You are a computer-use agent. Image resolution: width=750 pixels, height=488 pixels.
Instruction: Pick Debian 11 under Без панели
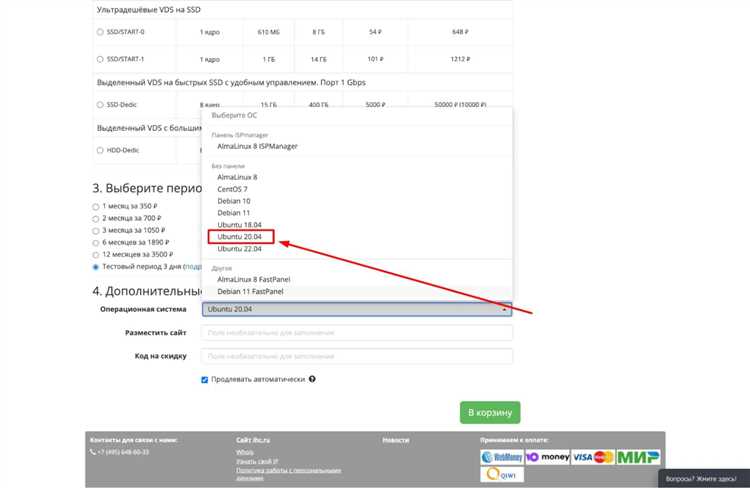pyautogui.click(x=233, y=213)
